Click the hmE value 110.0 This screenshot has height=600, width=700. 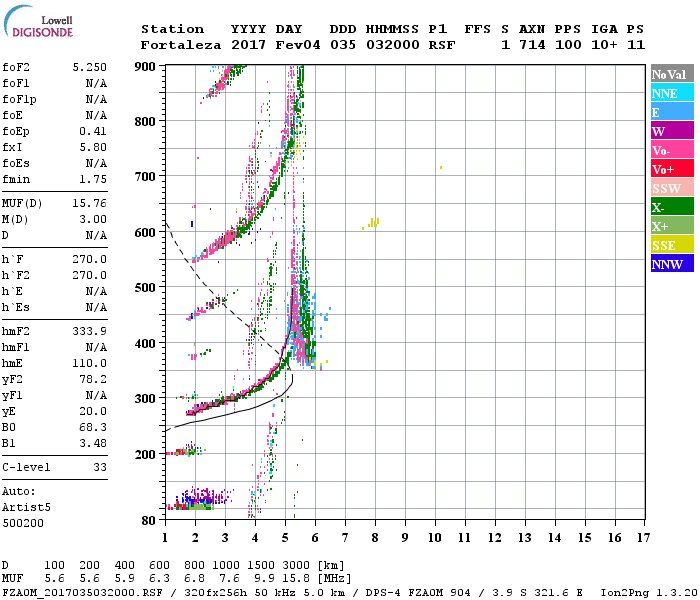pos(89,363)
